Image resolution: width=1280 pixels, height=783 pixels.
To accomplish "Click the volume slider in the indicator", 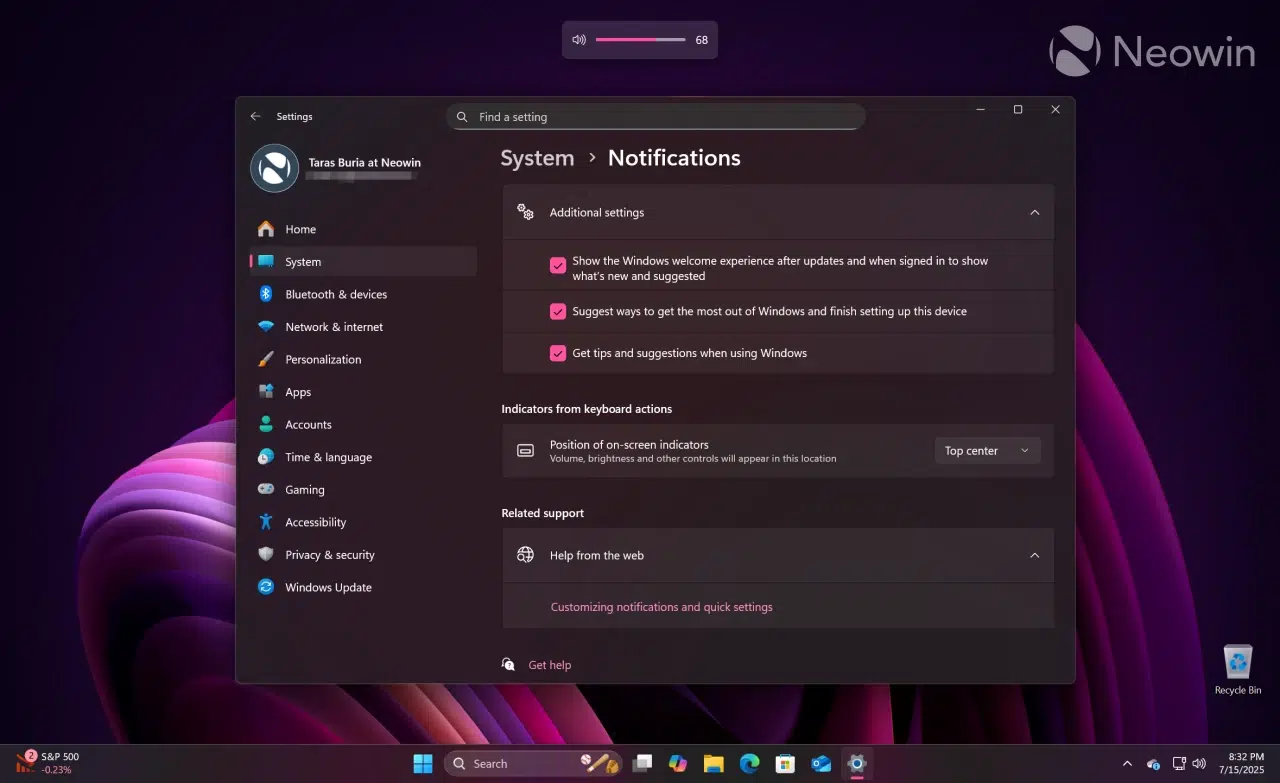I will point(640,40).
